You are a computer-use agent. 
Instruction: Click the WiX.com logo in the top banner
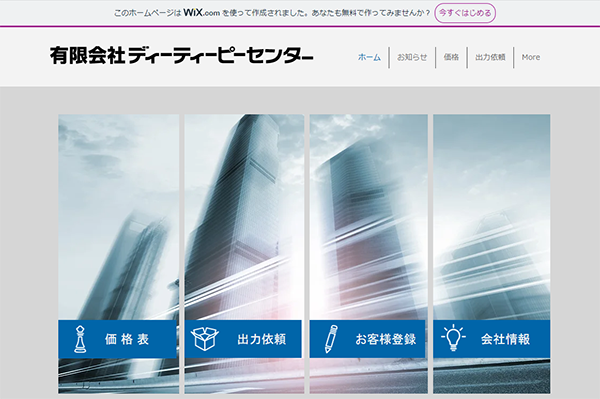pyautogui.click(x=202, y=13)
